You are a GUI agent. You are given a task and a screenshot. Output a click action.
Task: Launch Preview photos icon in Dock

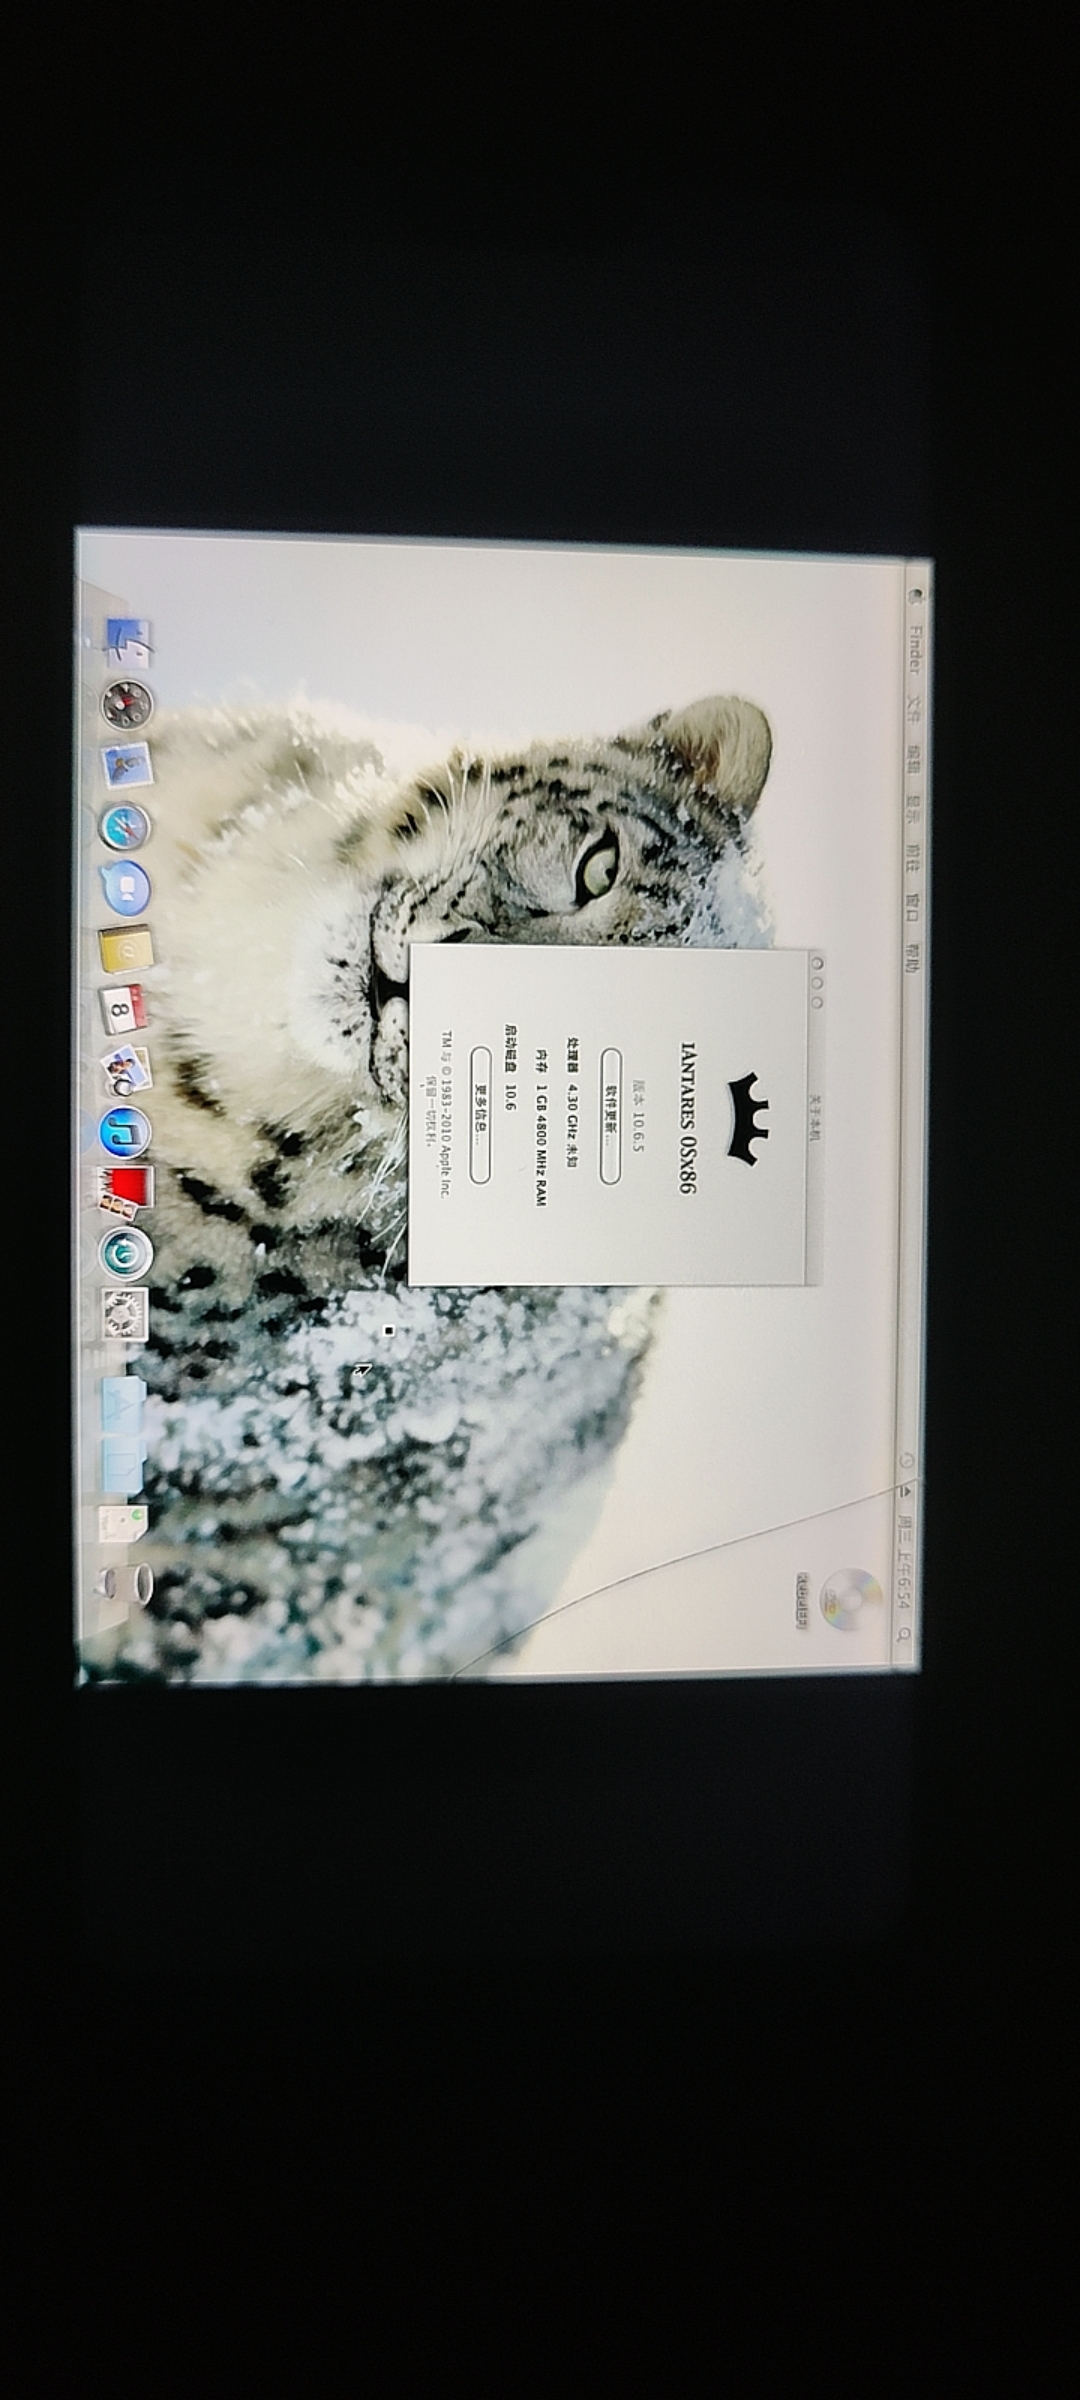(126, 1071)
